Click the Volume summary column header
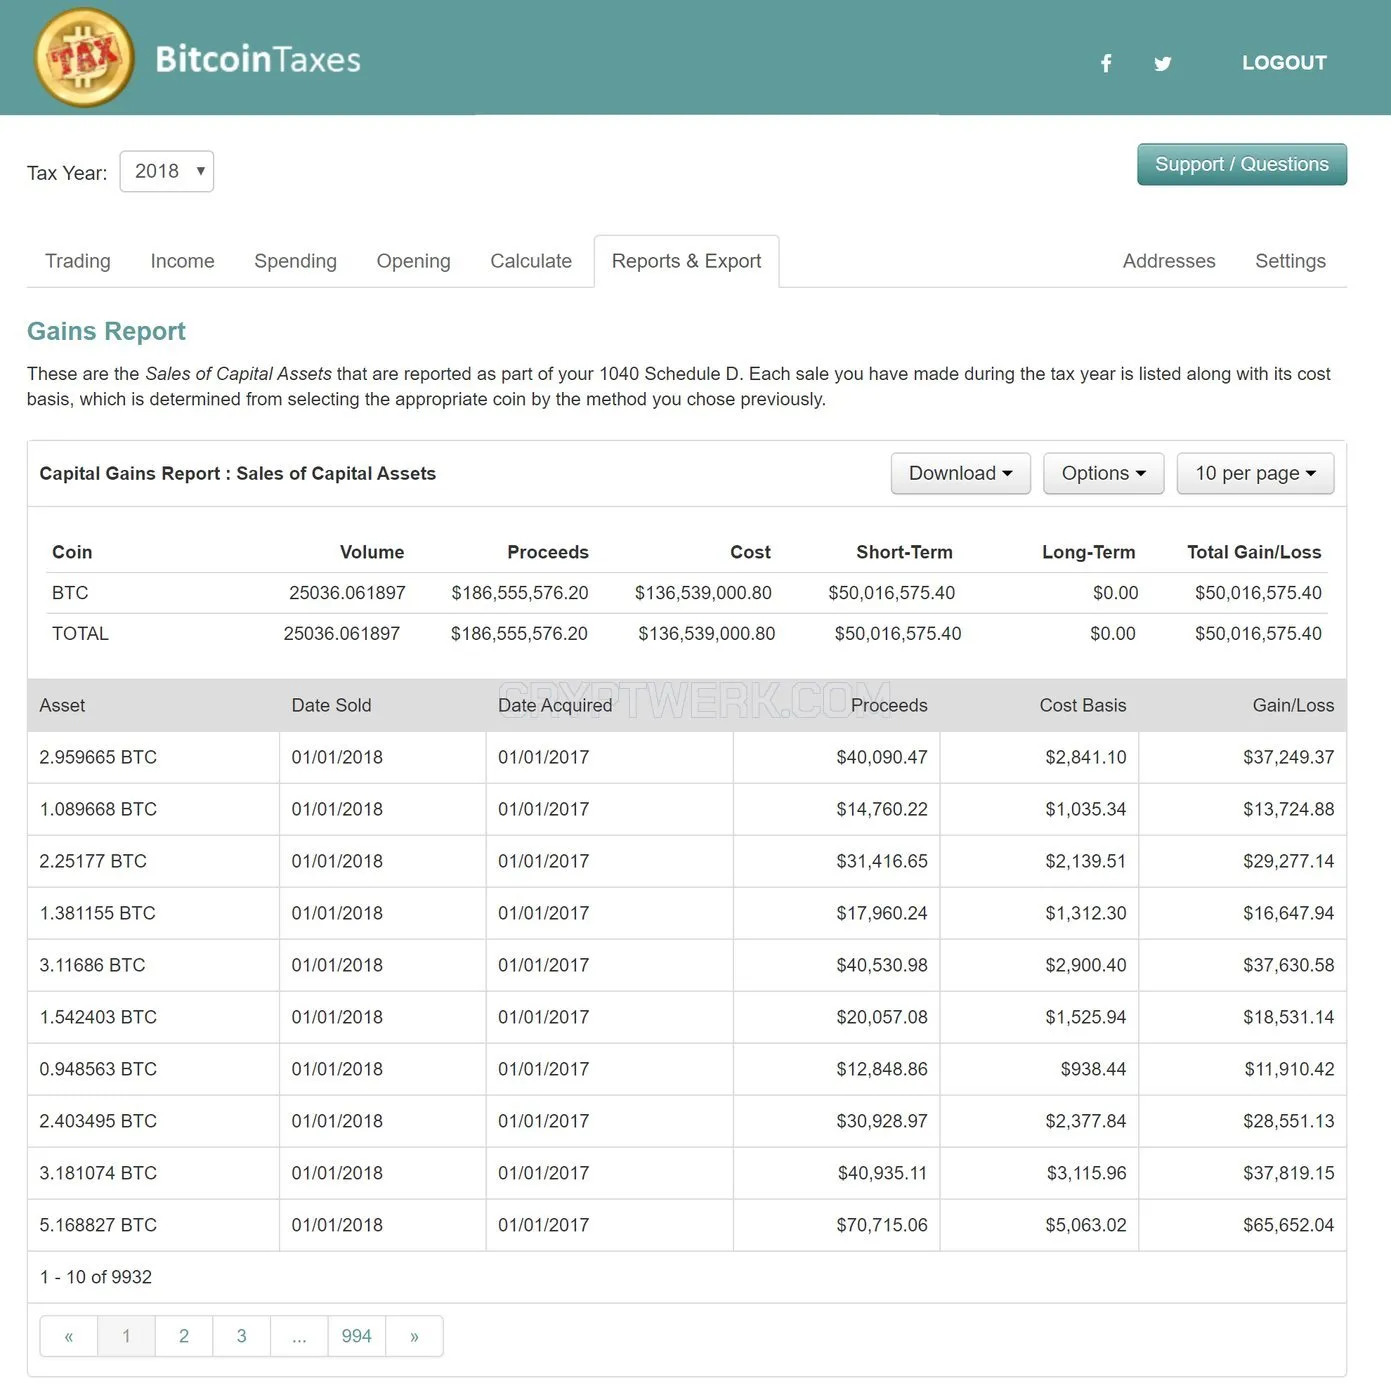Viewport: 1391px width, 1400px height. pyautogui.click(x=372, y=552)
